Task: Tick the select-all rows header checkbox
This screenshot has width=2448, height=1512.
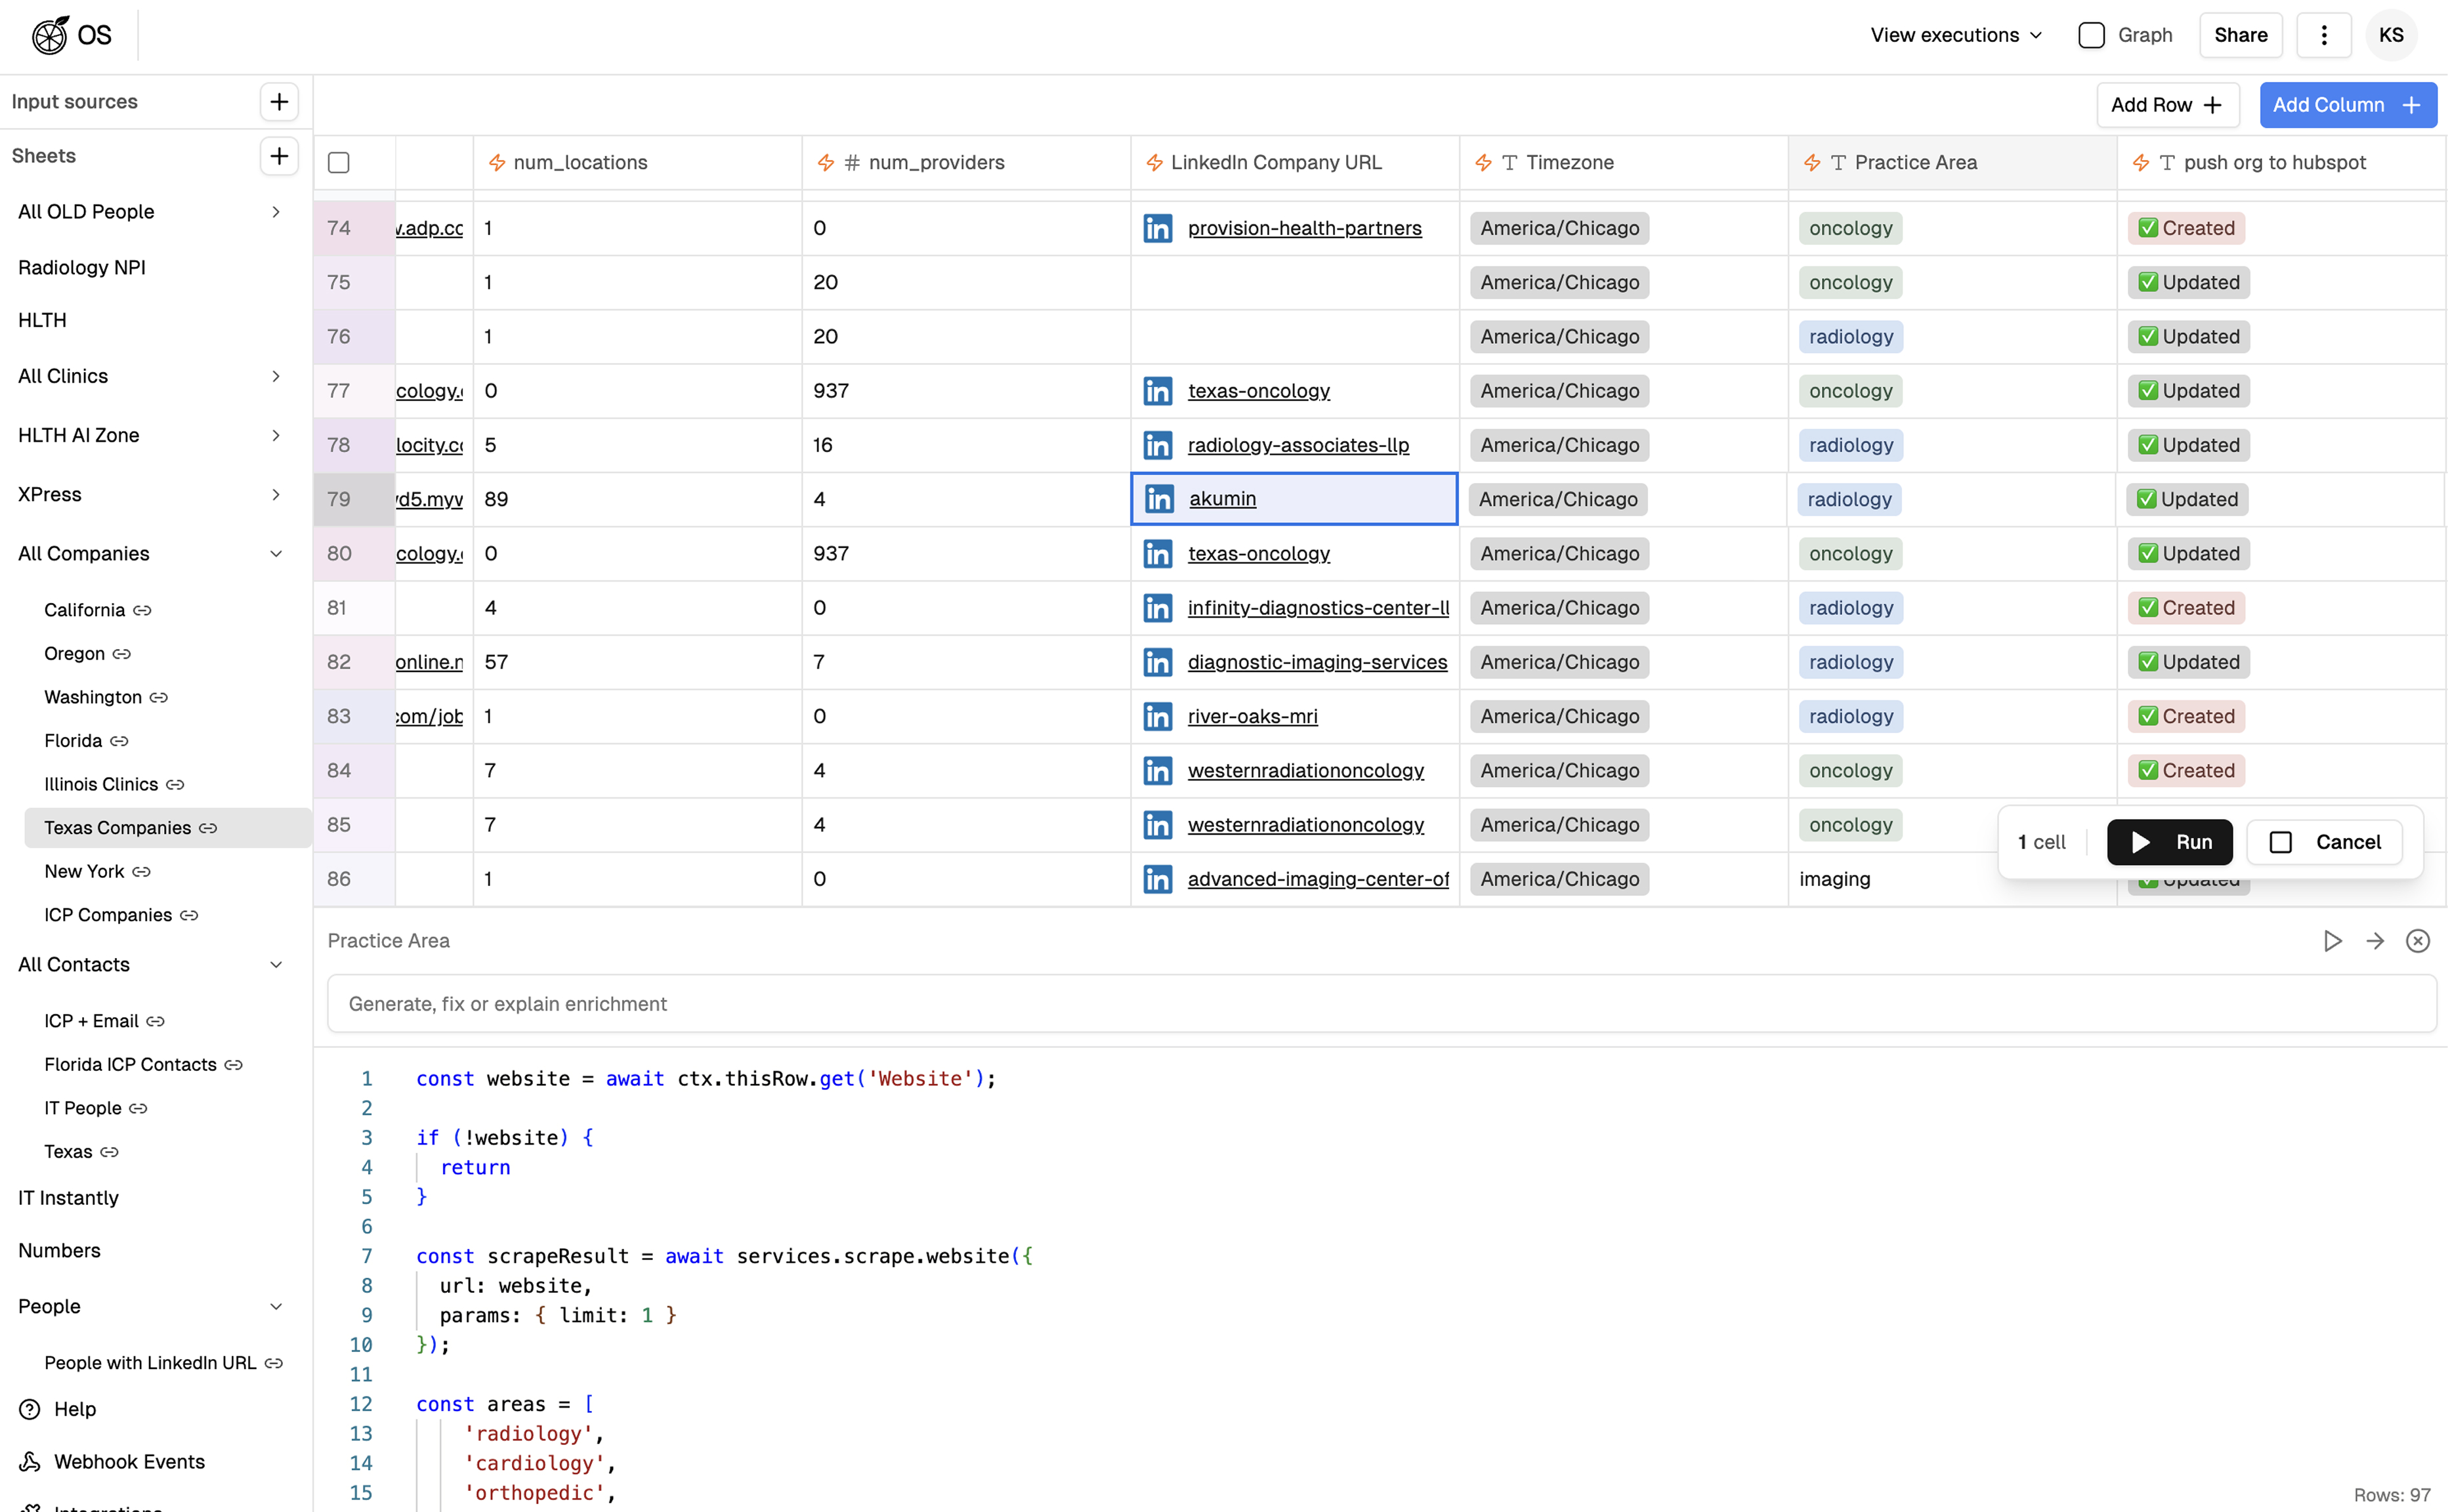Action: point(339,163)
